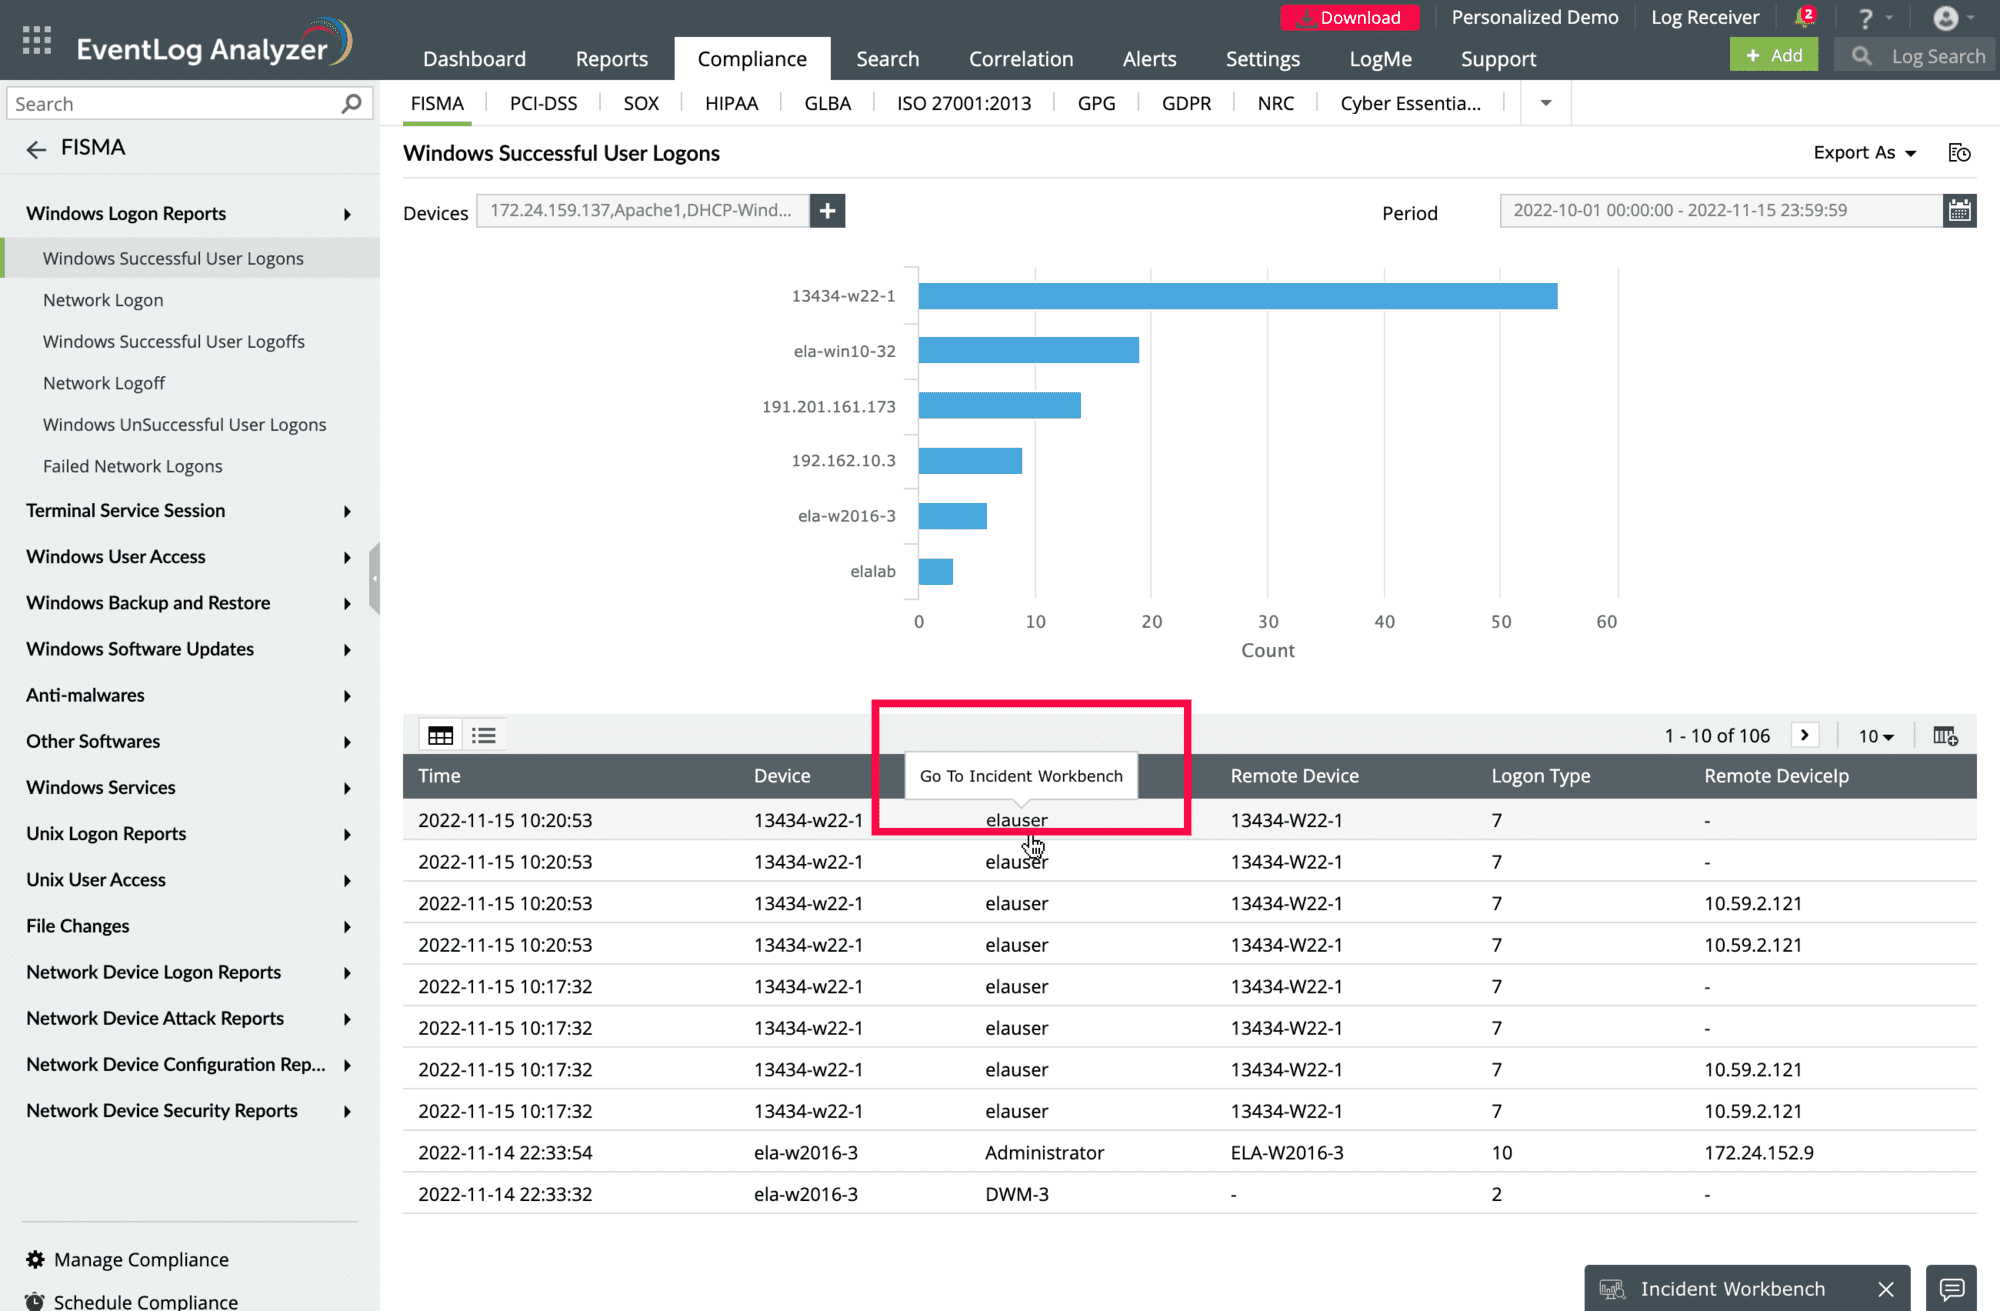Click the schedule report icon beside Export As
This screenshot has width=2000, height=1311.
point(1959,153)
